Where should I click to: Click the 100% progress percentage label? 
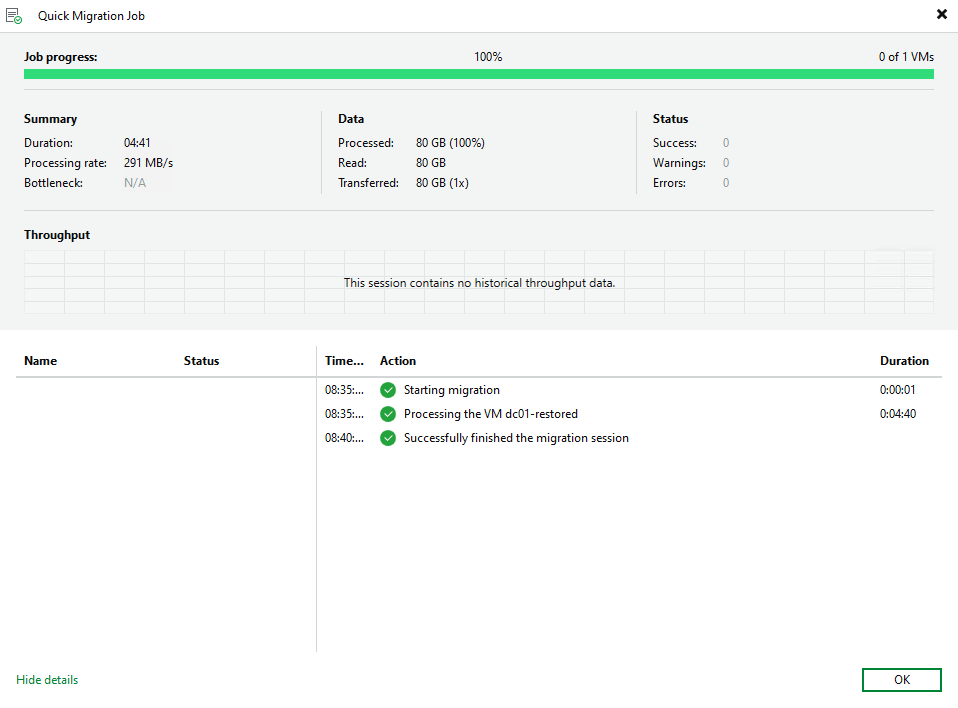click(x=488, y=57)
